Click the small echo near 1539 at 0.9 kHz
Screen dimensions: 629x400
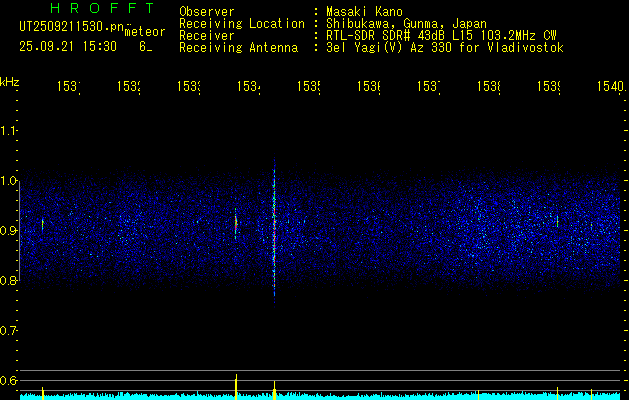pyautogui.click(x=557, y=221)
